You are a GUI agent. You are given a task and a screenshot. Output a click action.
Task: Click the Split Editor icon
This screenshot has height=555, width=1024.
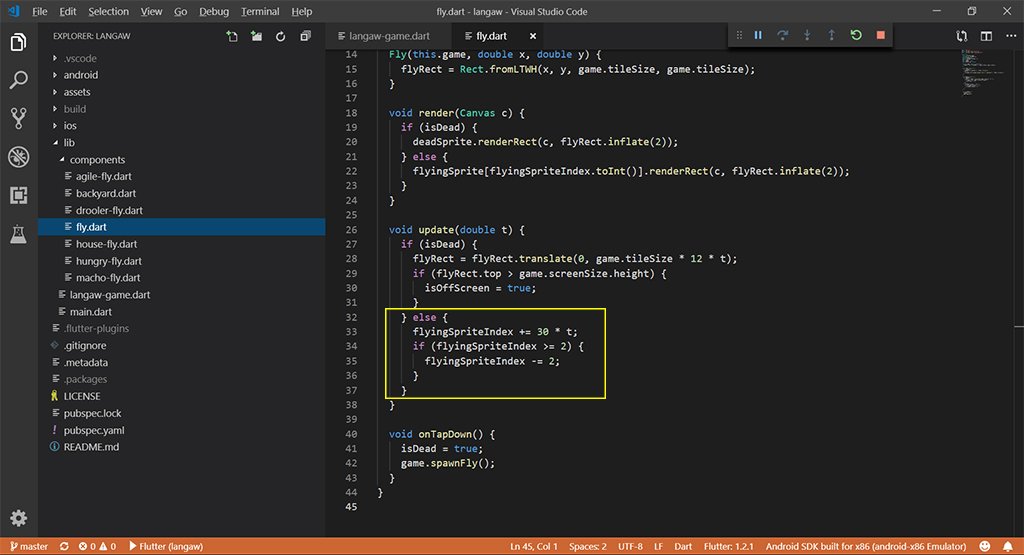(986, 37)
